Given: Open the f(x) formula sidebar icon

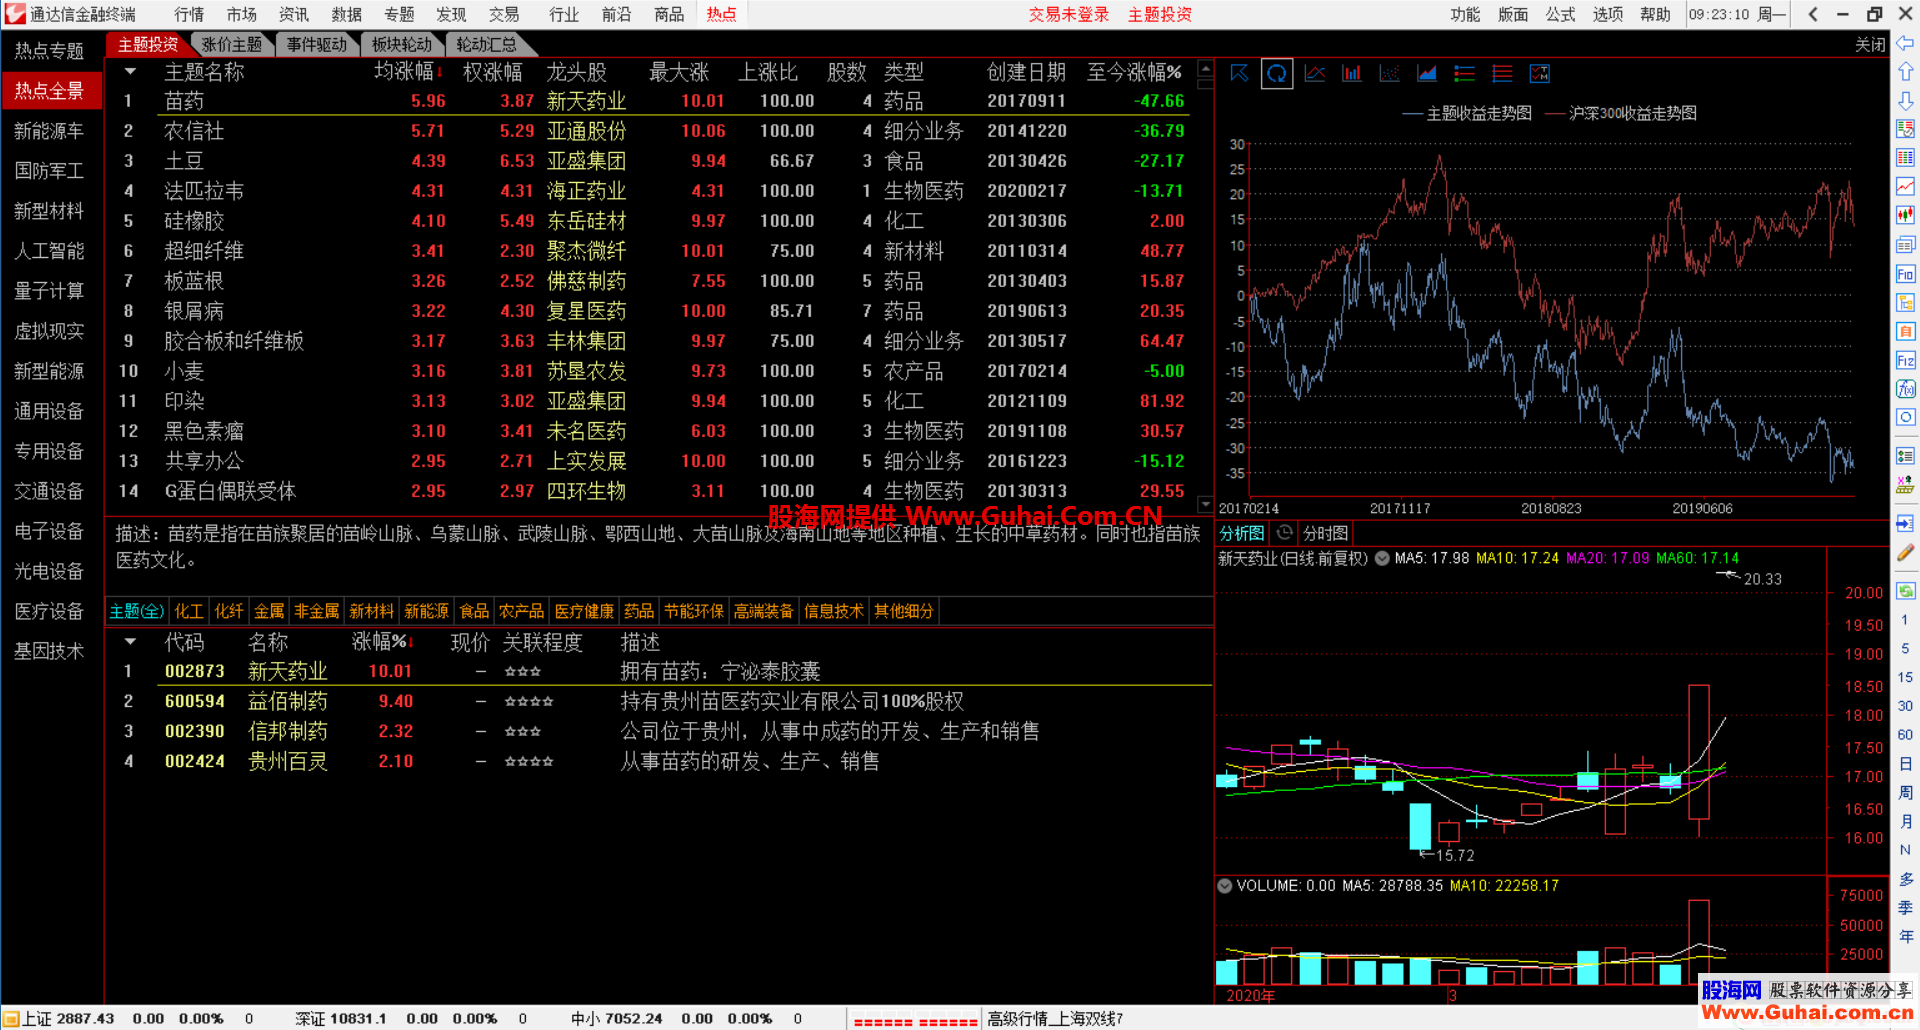Looking at the screenshot, I should [x=1905, y=389].
